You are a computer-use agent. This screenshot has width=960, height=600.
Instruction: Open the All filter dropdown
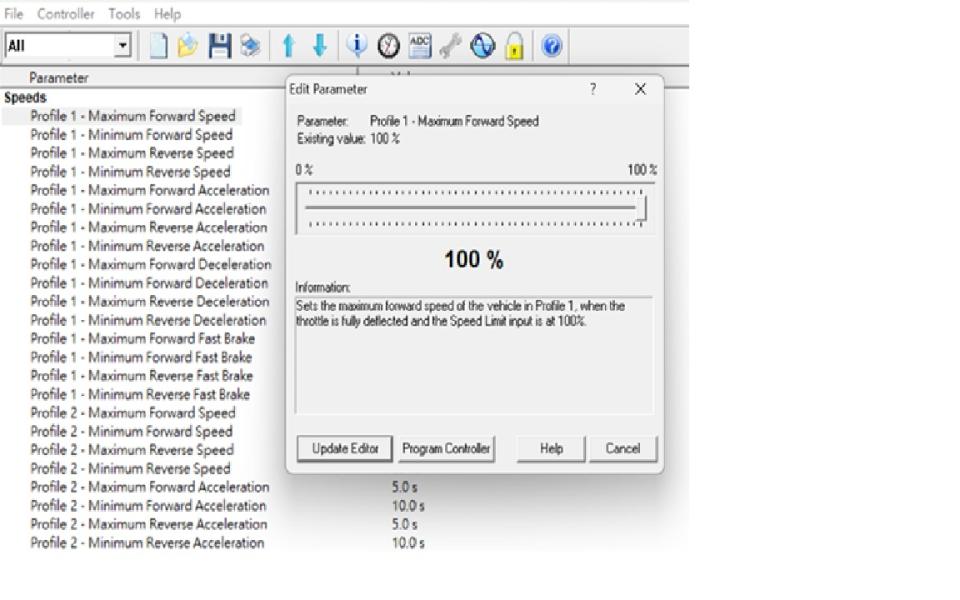(x=122, y=46)
